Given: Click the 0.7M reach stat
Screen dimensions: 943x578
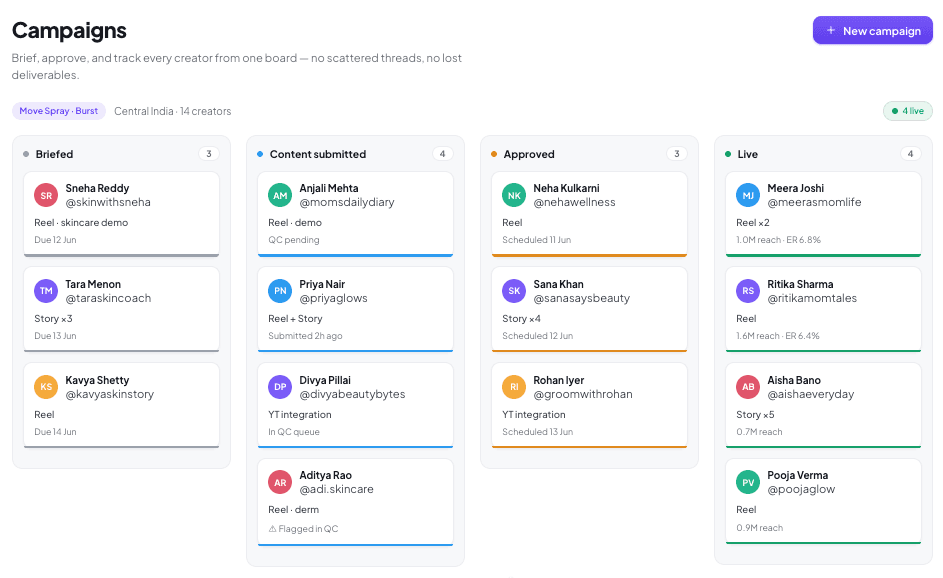Looking at the screenshot, I should tap(759, 432).
